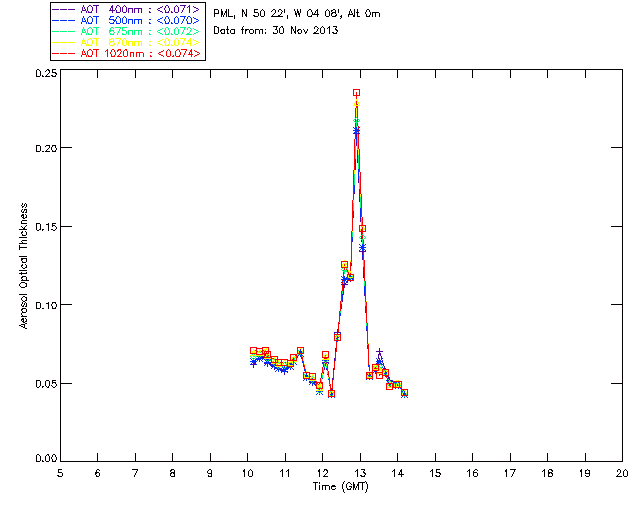Click the AOT 675nm legend entry
This screenshot has height=512, width=640.
coord(127,31)
